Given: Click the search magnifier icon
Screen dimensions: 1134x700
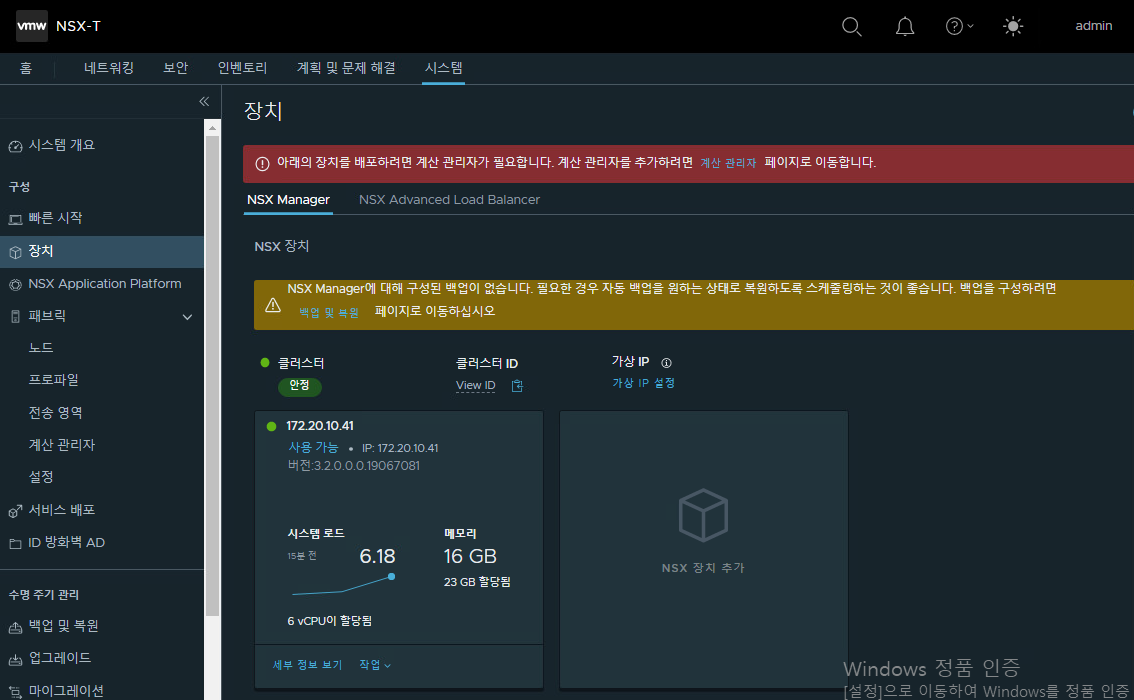Looking at the screenshot, I should tap(851, 27).
